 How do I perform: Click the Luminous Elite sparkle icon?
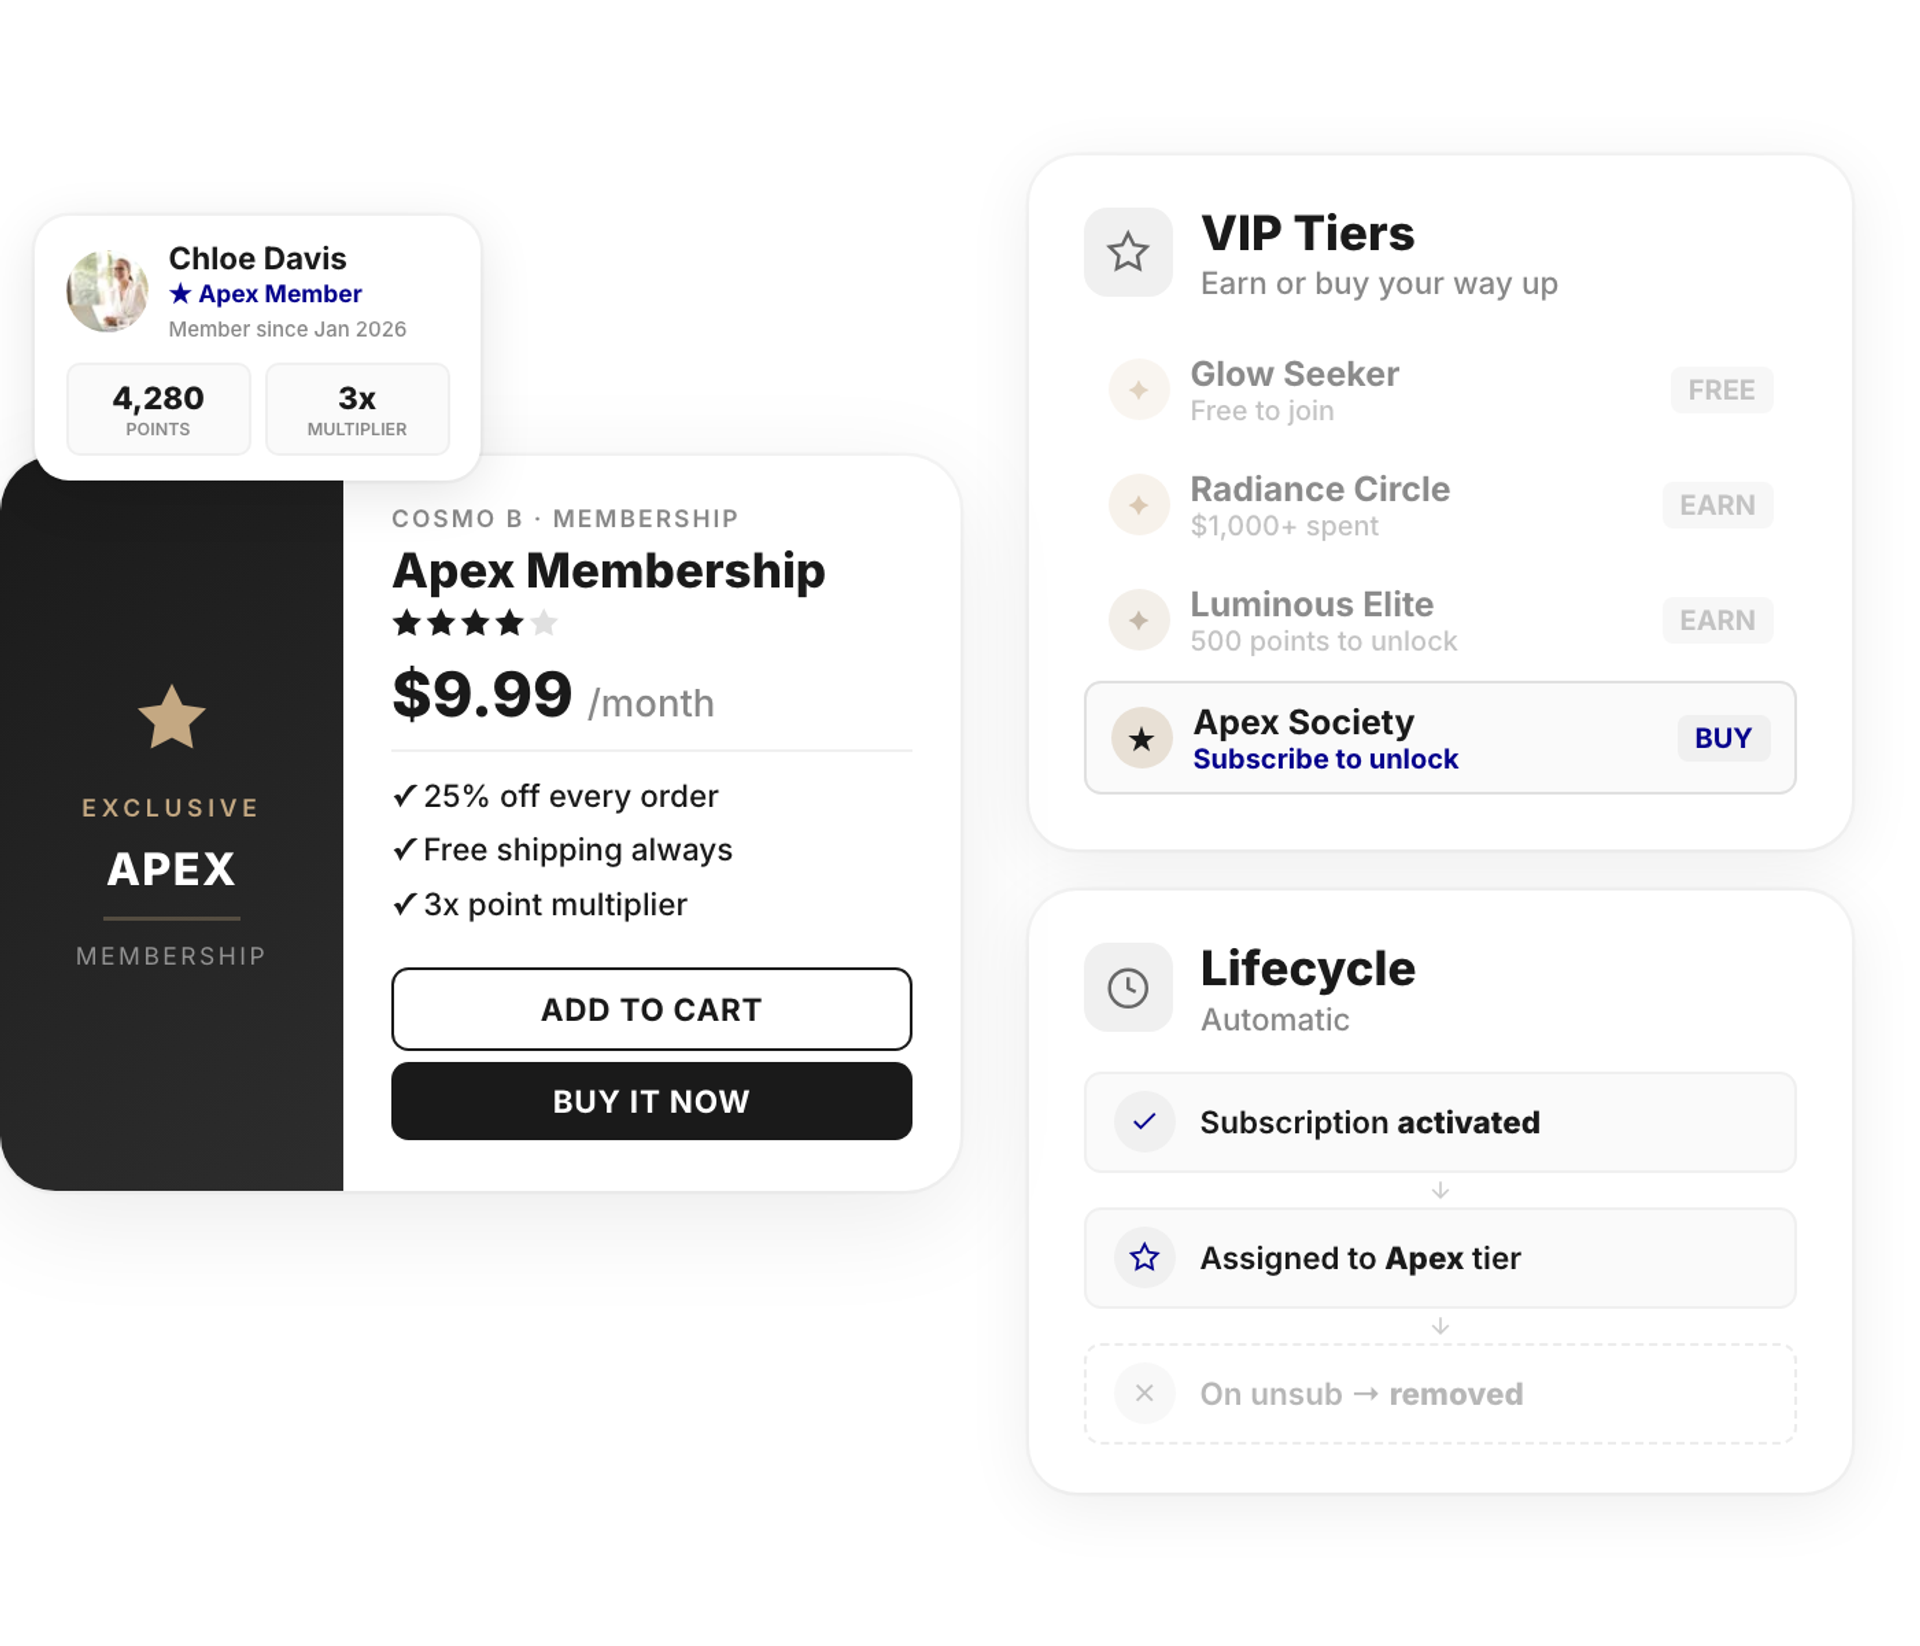coord(1139,619)
